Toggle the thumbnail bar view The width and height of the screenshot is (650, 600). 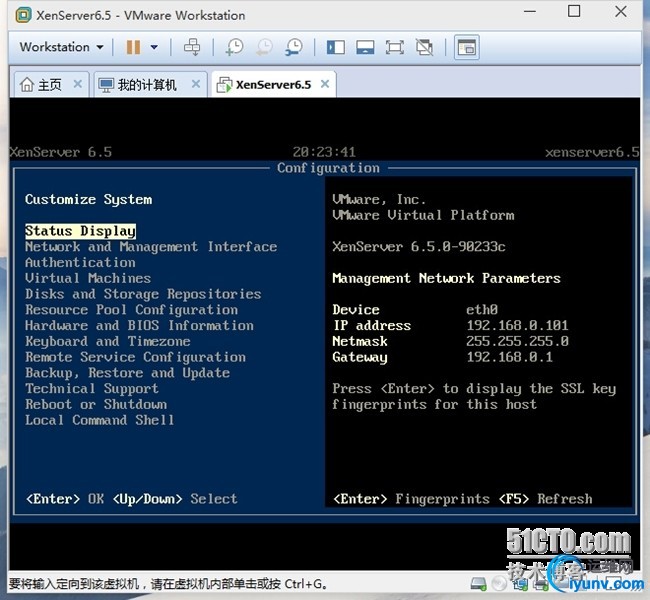(x=365, y=47)
